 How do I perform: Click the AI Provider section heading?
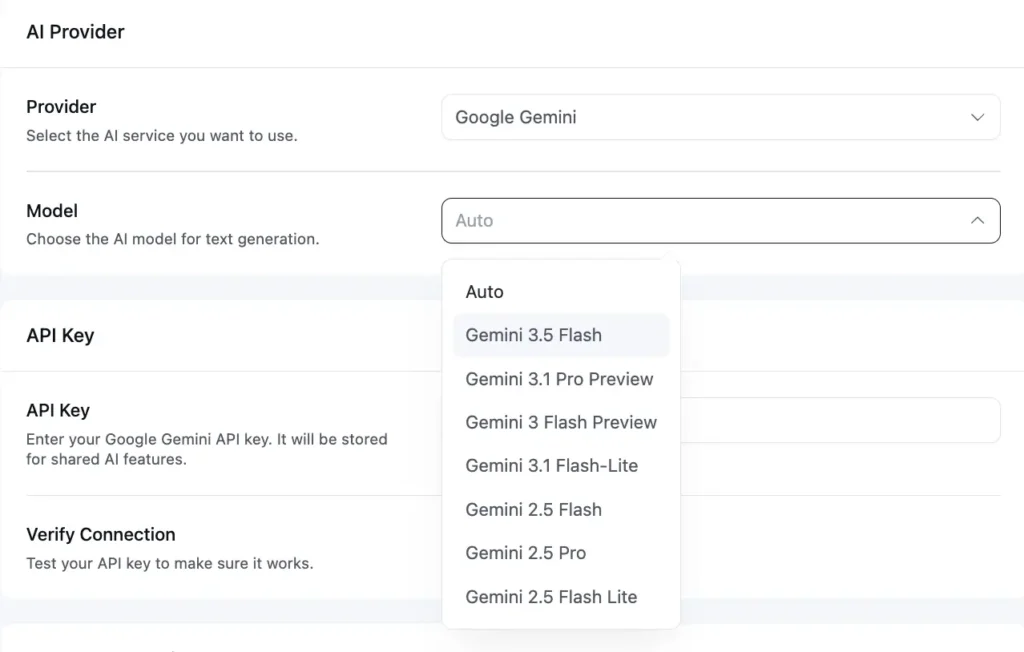tap(75, 32)
